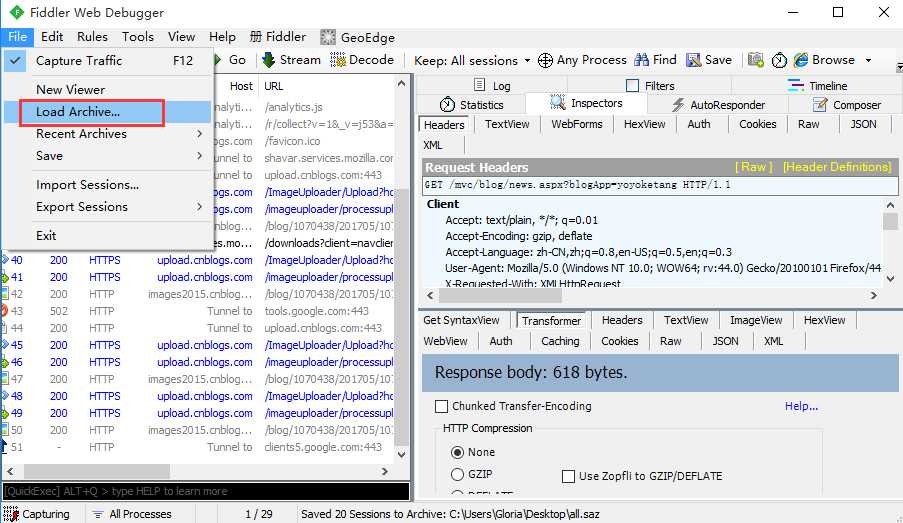Select session 45 row
903x523 pixels.
pos(198,345)
